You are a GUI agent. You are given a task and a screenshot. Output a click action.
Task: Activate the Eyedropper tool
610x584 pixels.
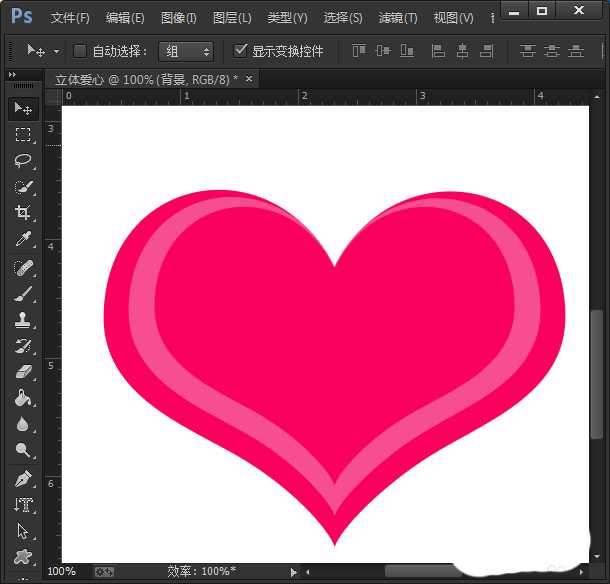23,239
